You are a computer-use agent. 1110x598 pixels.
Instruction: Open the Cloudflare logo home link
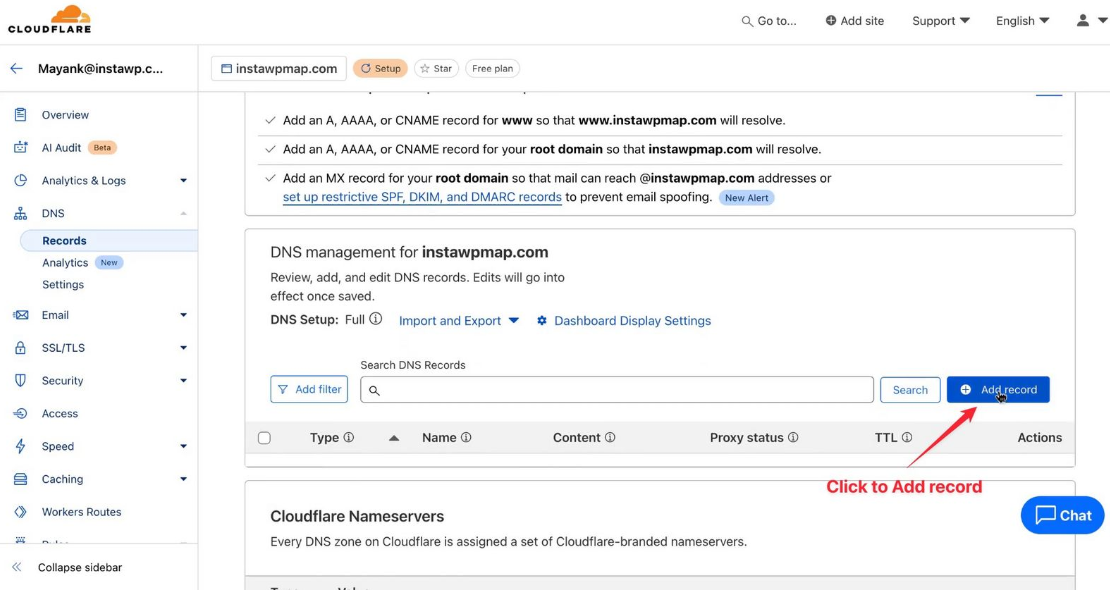point(50,19)
